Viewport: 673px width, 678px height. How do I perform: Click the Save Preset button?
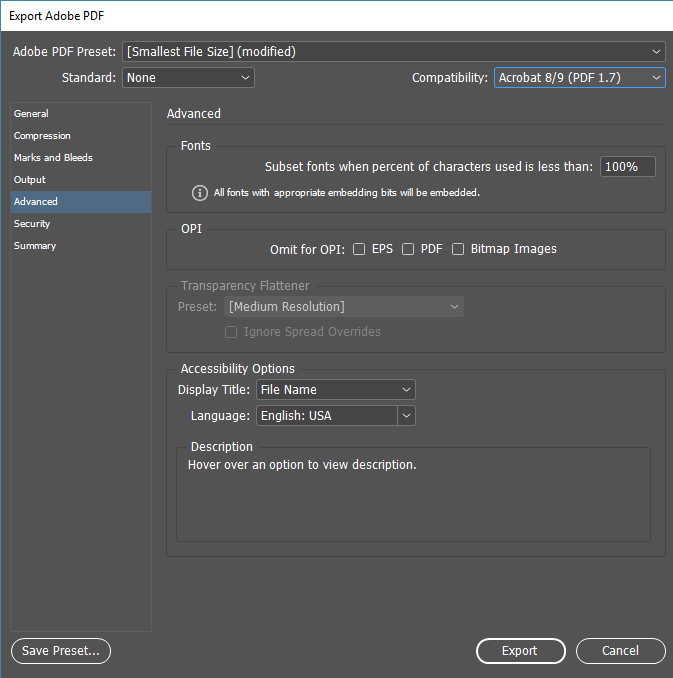(x=61, y=651)
